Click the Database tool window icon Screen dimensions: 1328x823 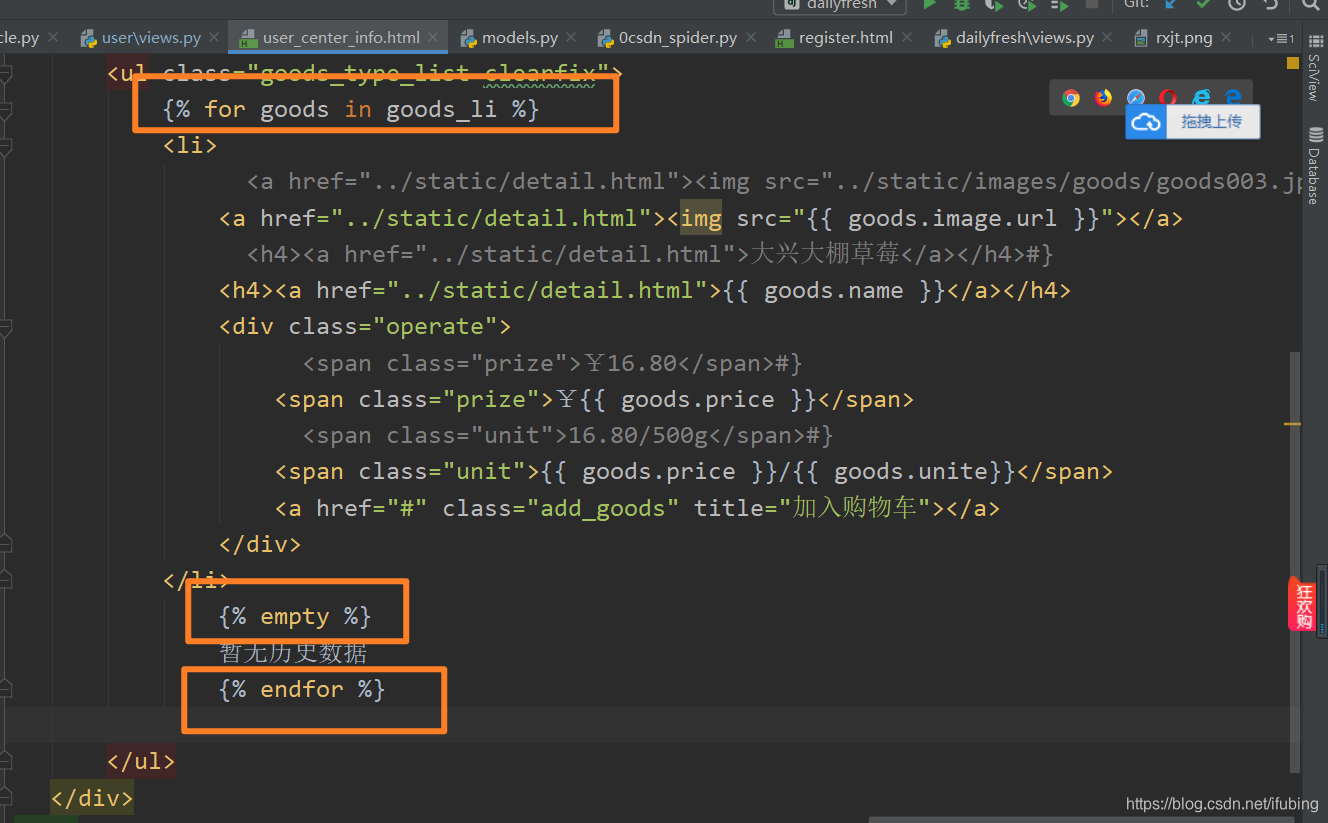1315,135
